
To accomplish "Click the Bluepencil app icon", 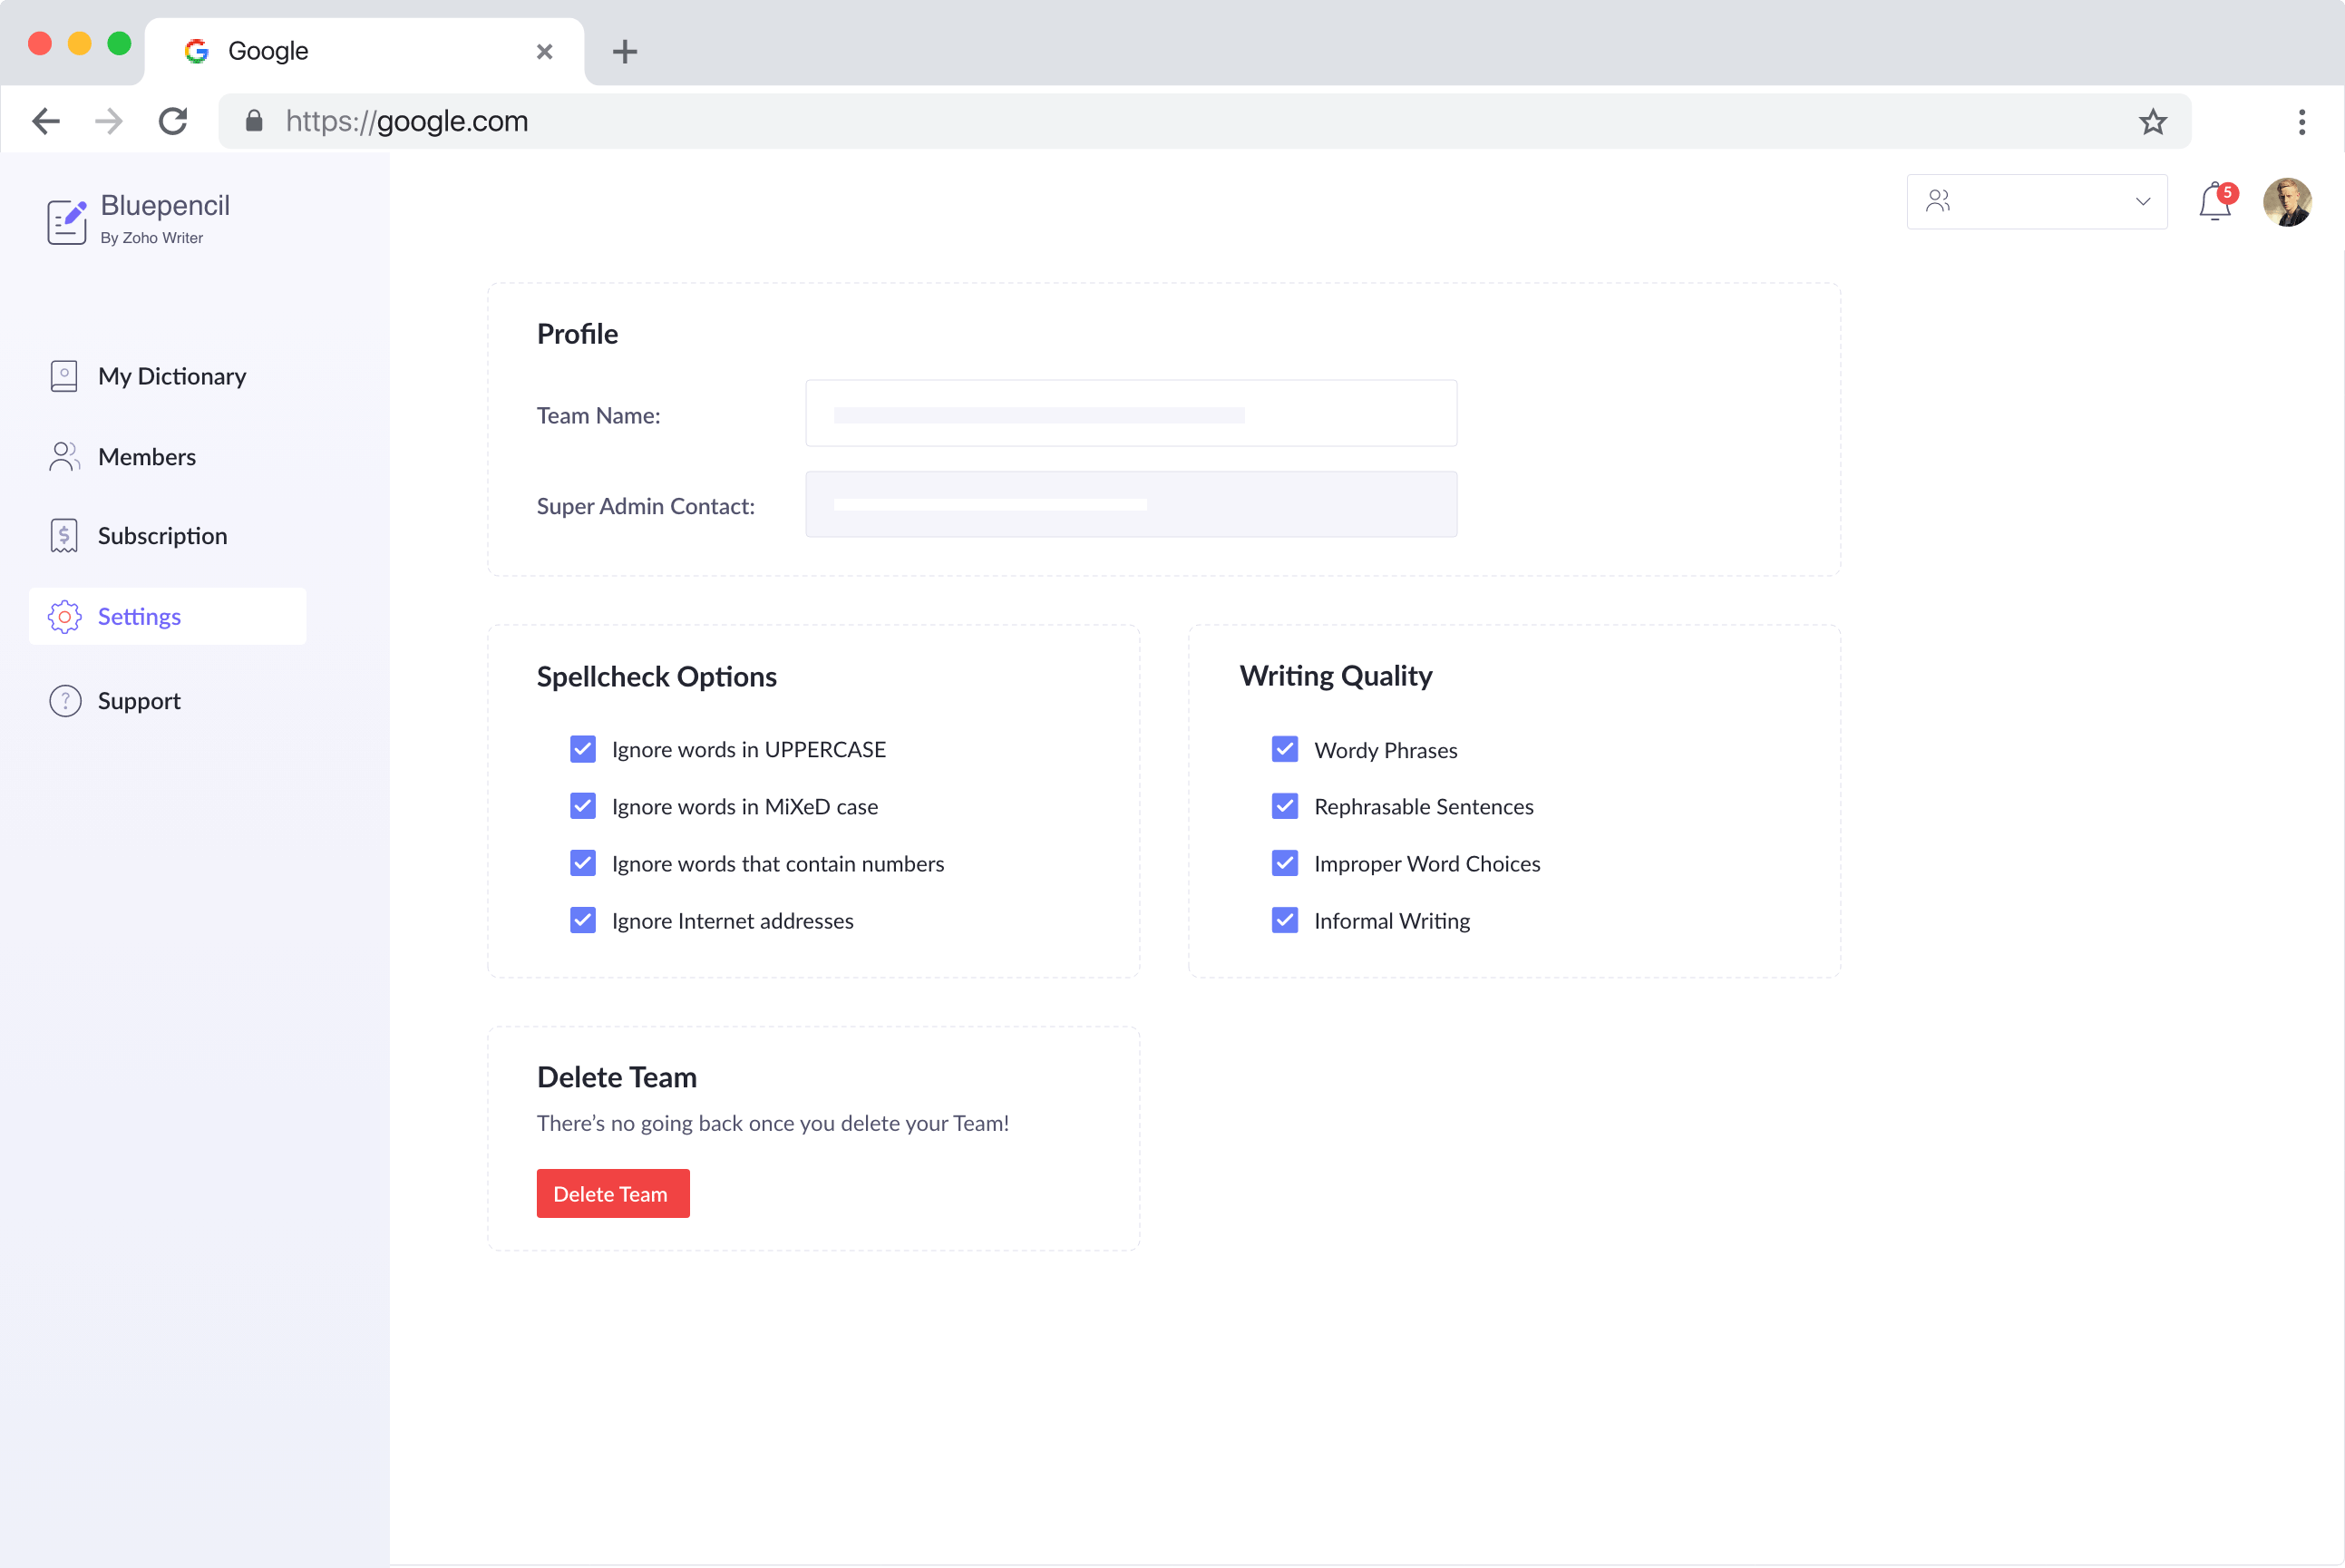I will (64, 219).
